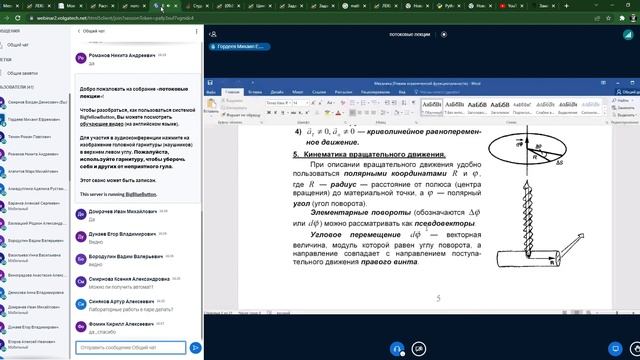The width and height of the screenshot is (640, 360).
Task: Click the browser address bar URL
Action: [x=116, y=18]
